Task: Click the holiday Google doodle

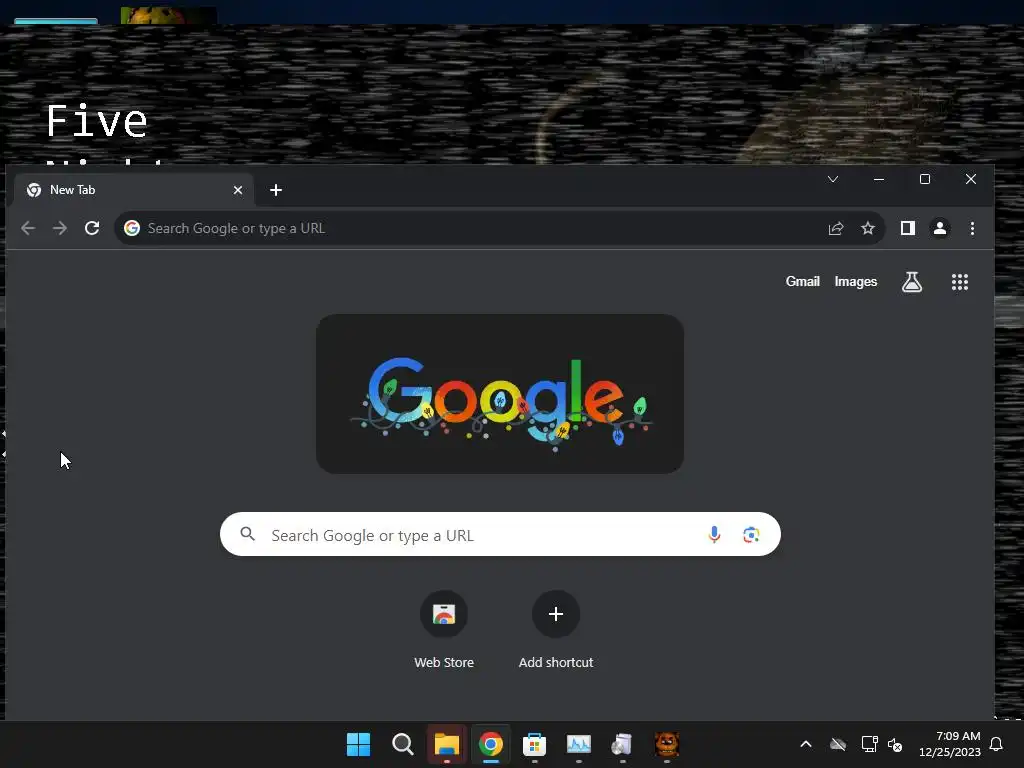Action: (x=500, y=394)
